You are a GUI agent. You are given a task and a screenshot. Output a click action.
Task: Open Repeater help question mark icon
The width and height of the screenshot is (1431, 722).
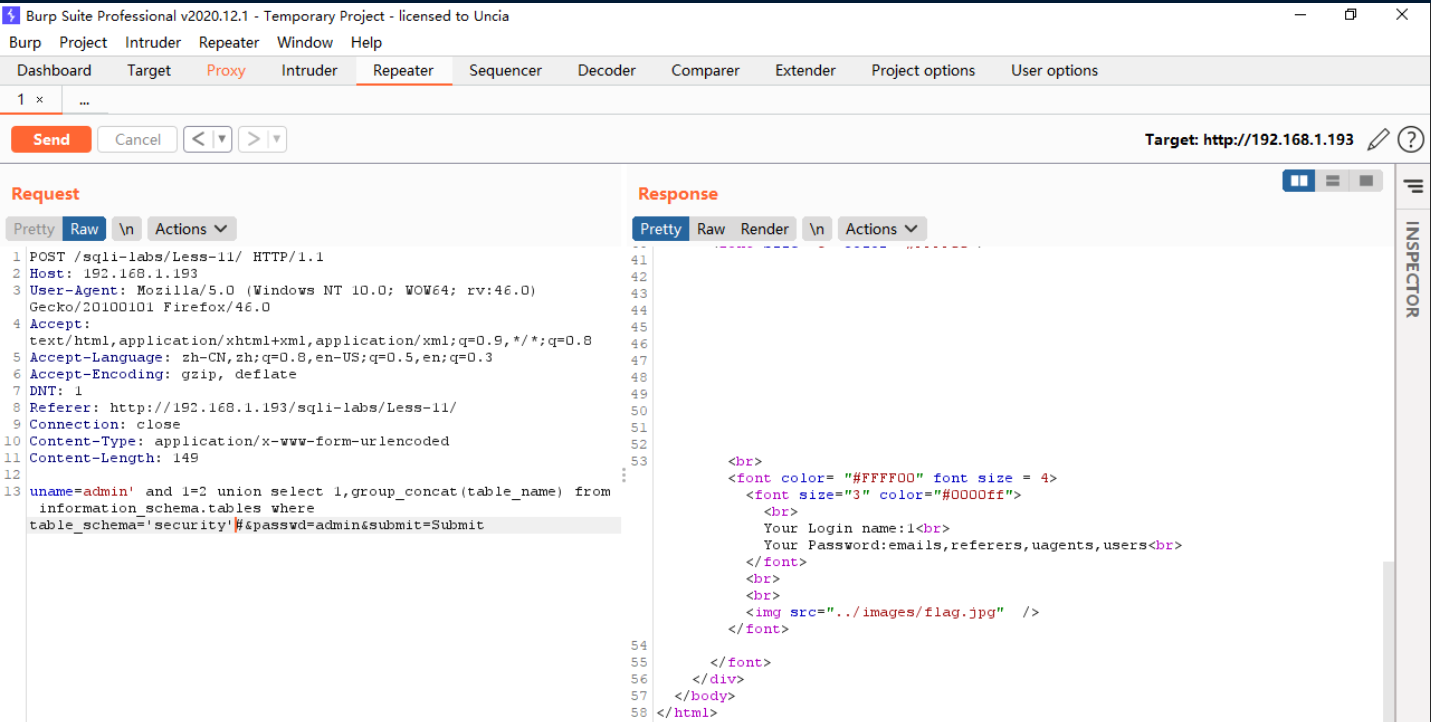1410,140
